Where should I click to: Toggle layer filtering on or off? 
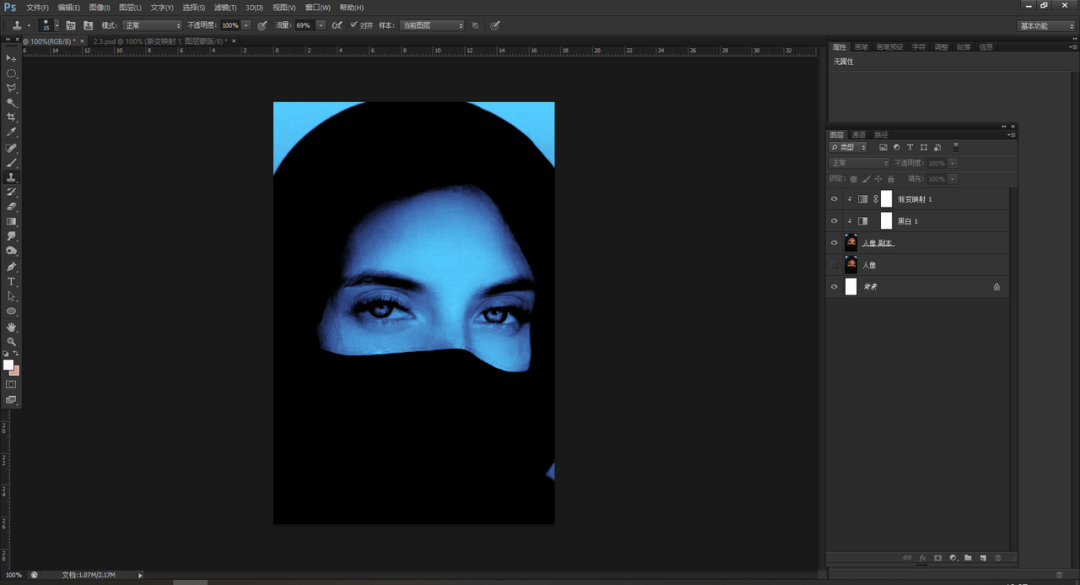tap(955, 147)
